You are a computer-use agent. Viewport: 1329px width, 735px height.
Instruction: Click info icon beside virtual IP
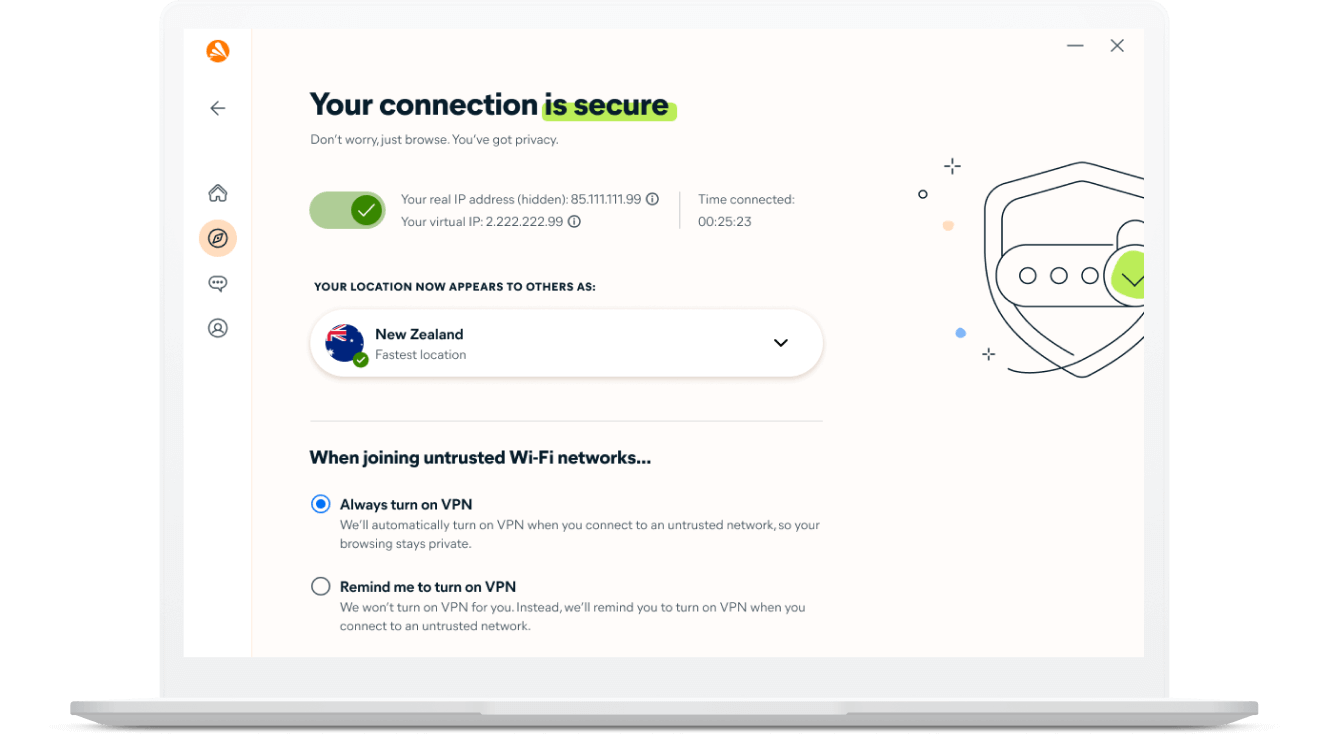point(574,222)
